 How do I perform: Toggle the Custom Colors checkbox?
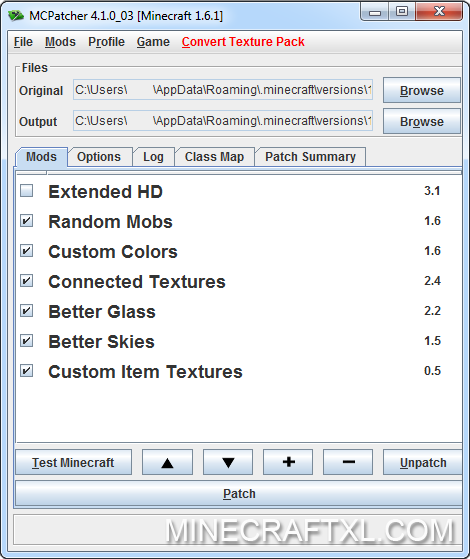[27, 251]
